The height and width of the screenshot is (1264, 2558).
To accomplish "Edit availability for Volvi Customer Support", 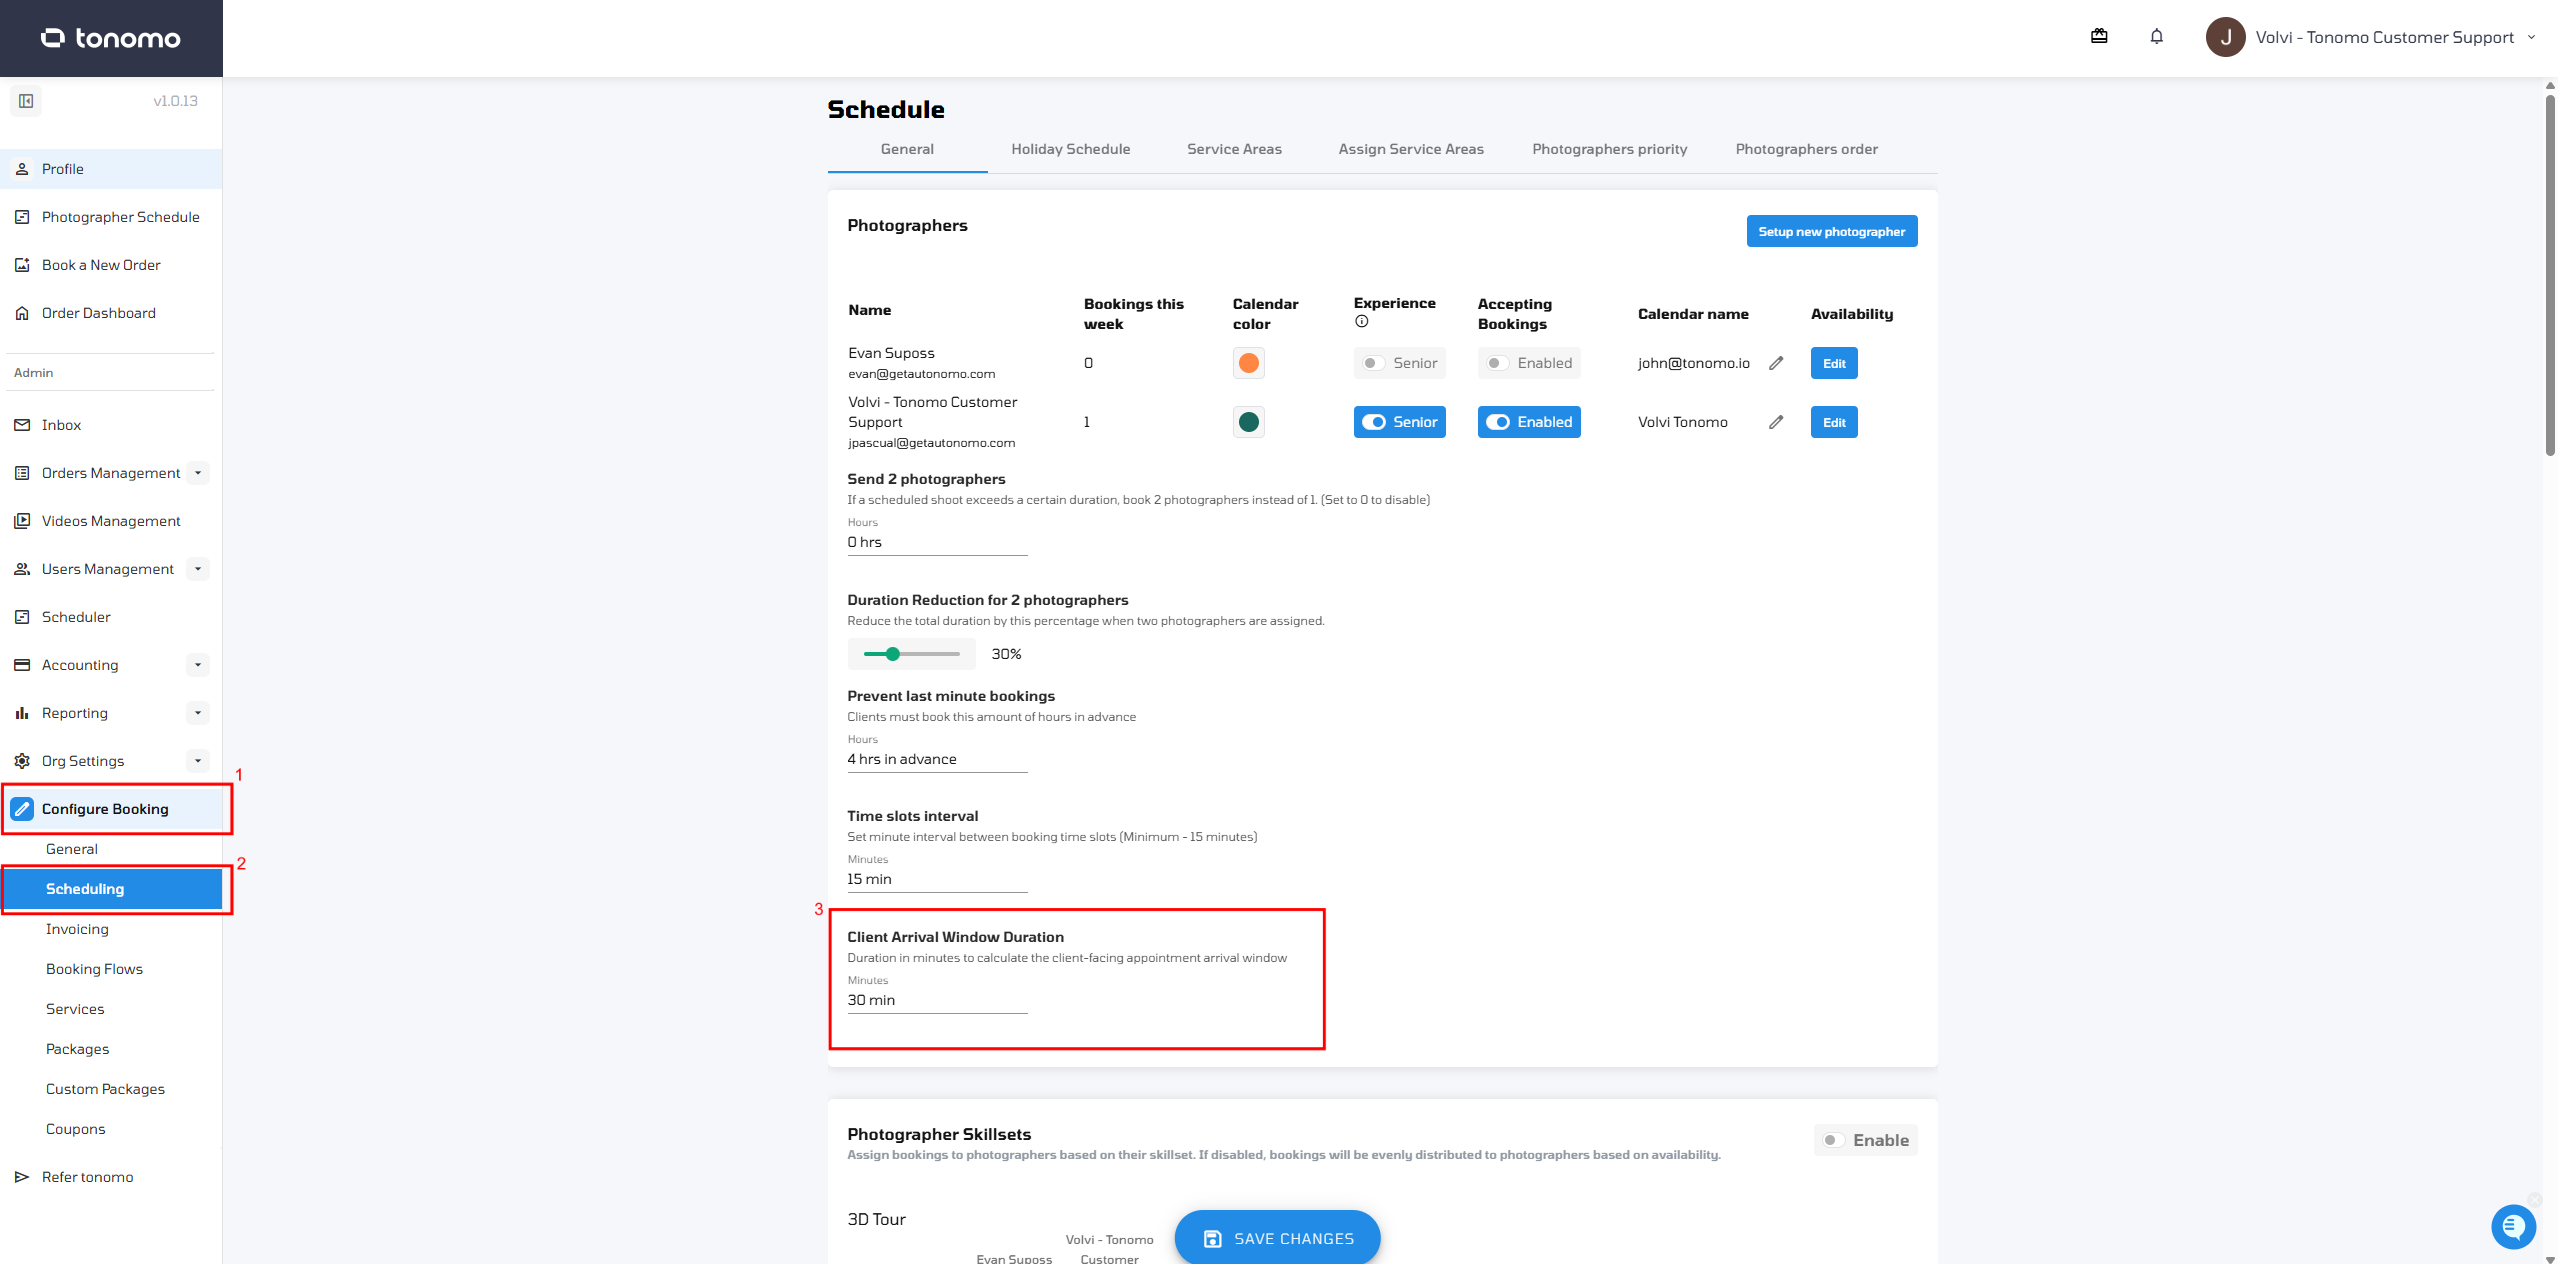I will click(1834, 422).
